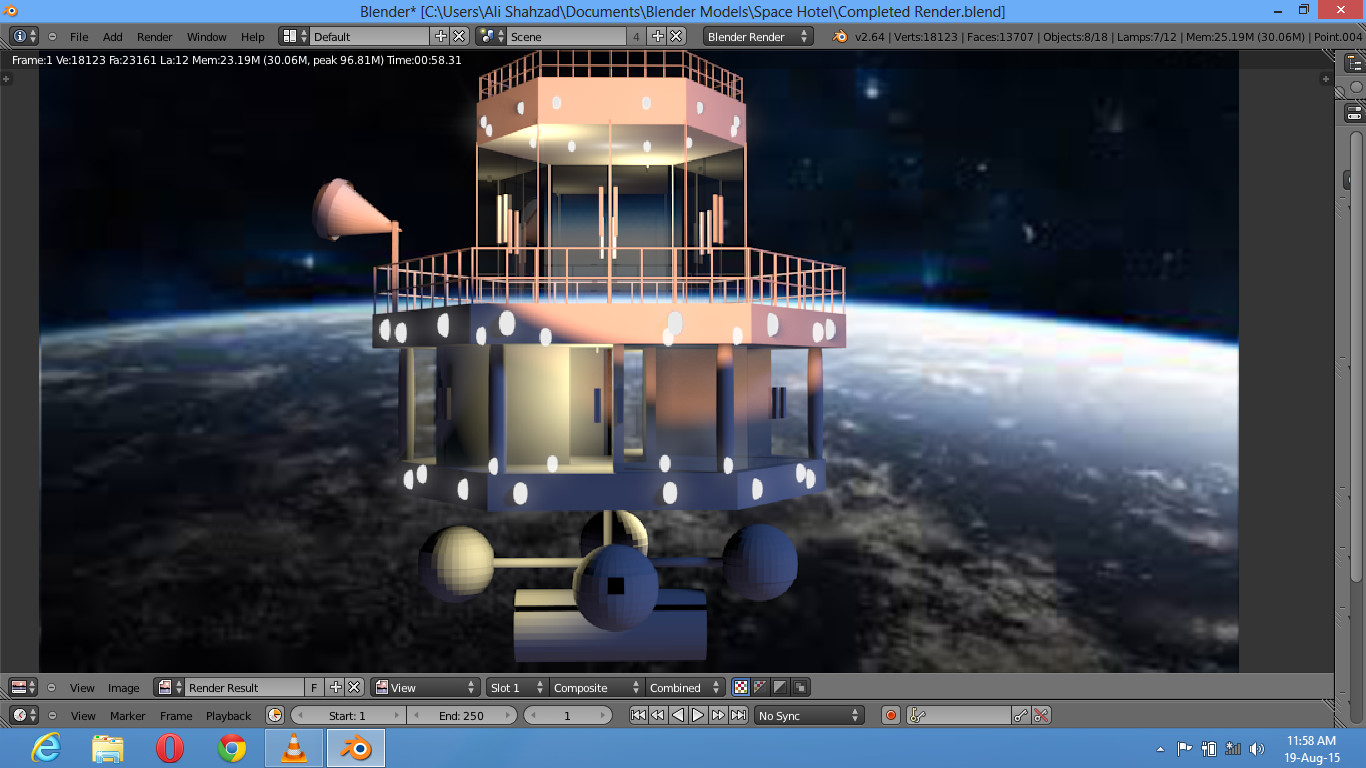Jump to the end frame
Image resolution: width=1366 pixels, height=768 pixels.
738,716
